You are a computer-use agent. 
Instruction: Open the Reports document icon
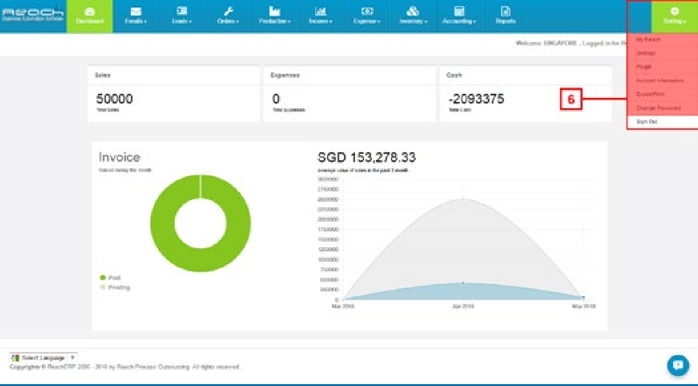(x=505, y=12)
